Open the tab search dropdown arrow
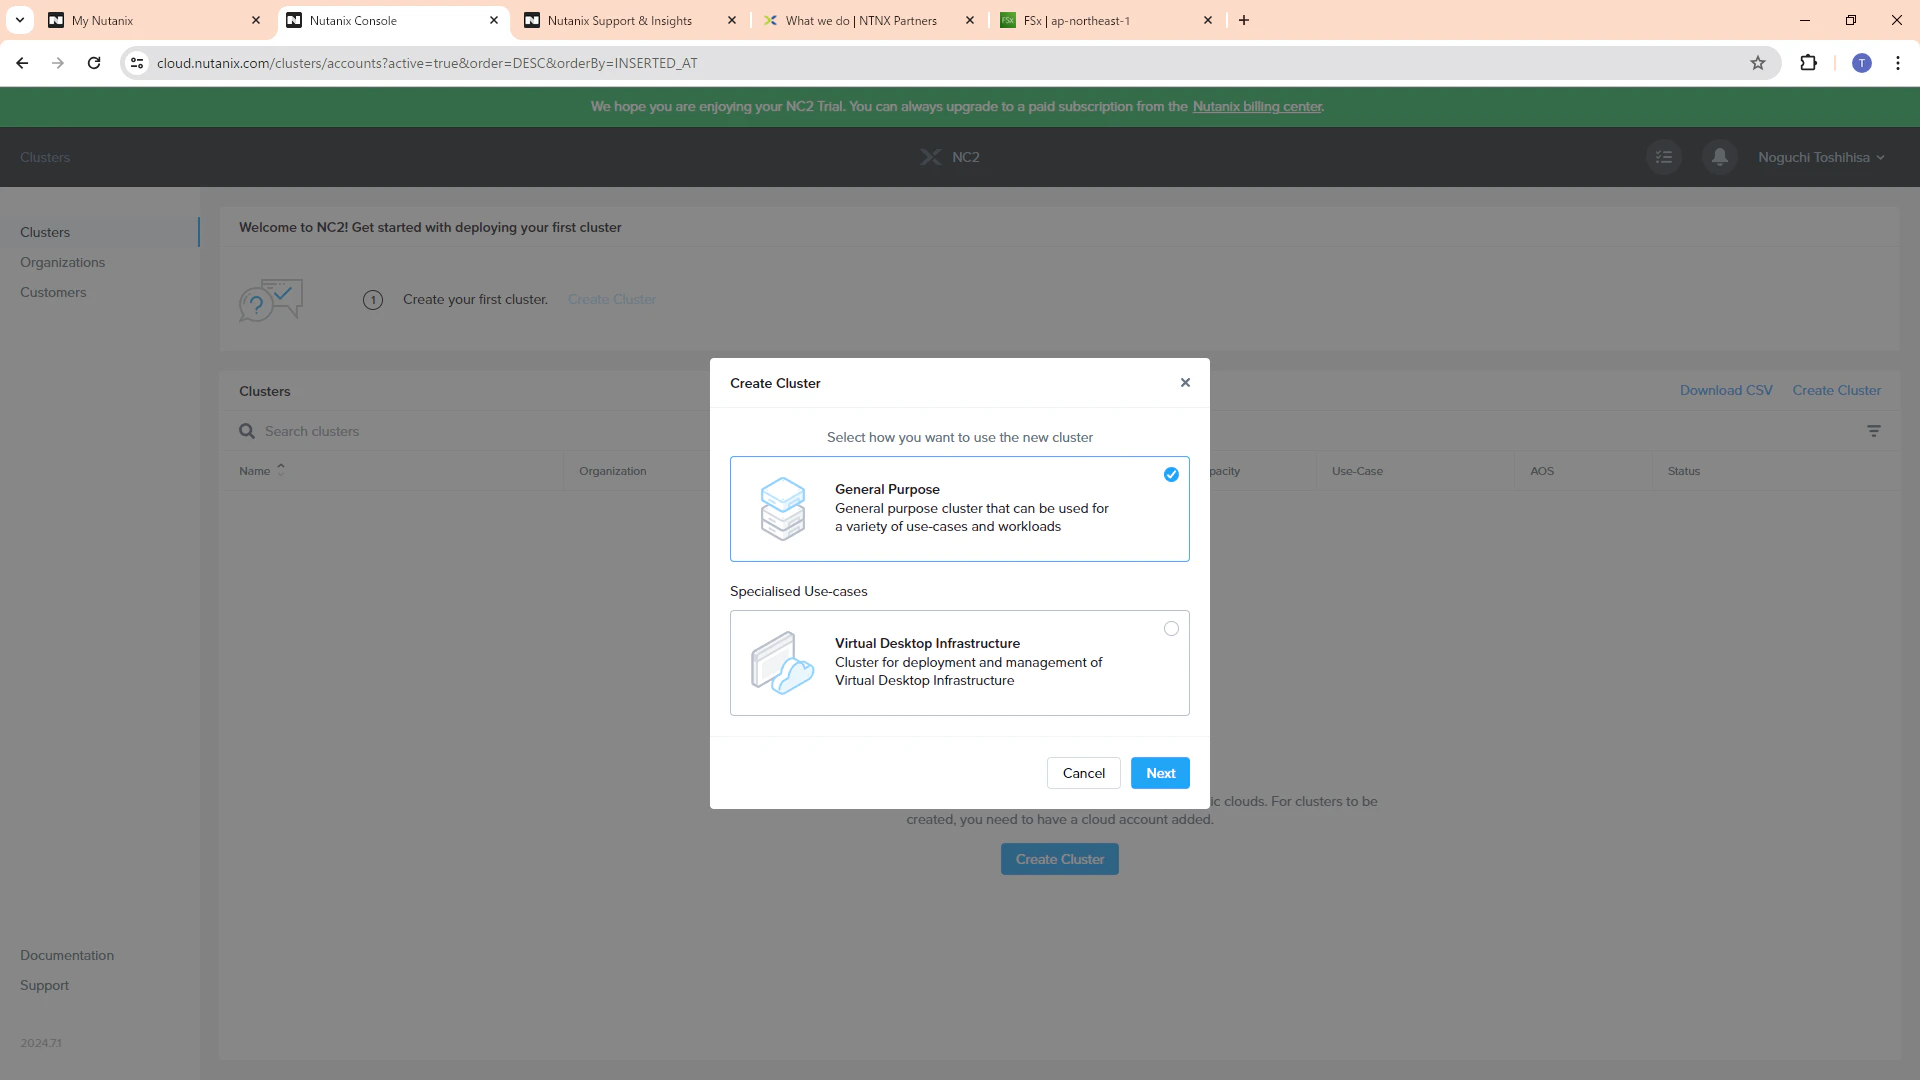 coord(20,20)
